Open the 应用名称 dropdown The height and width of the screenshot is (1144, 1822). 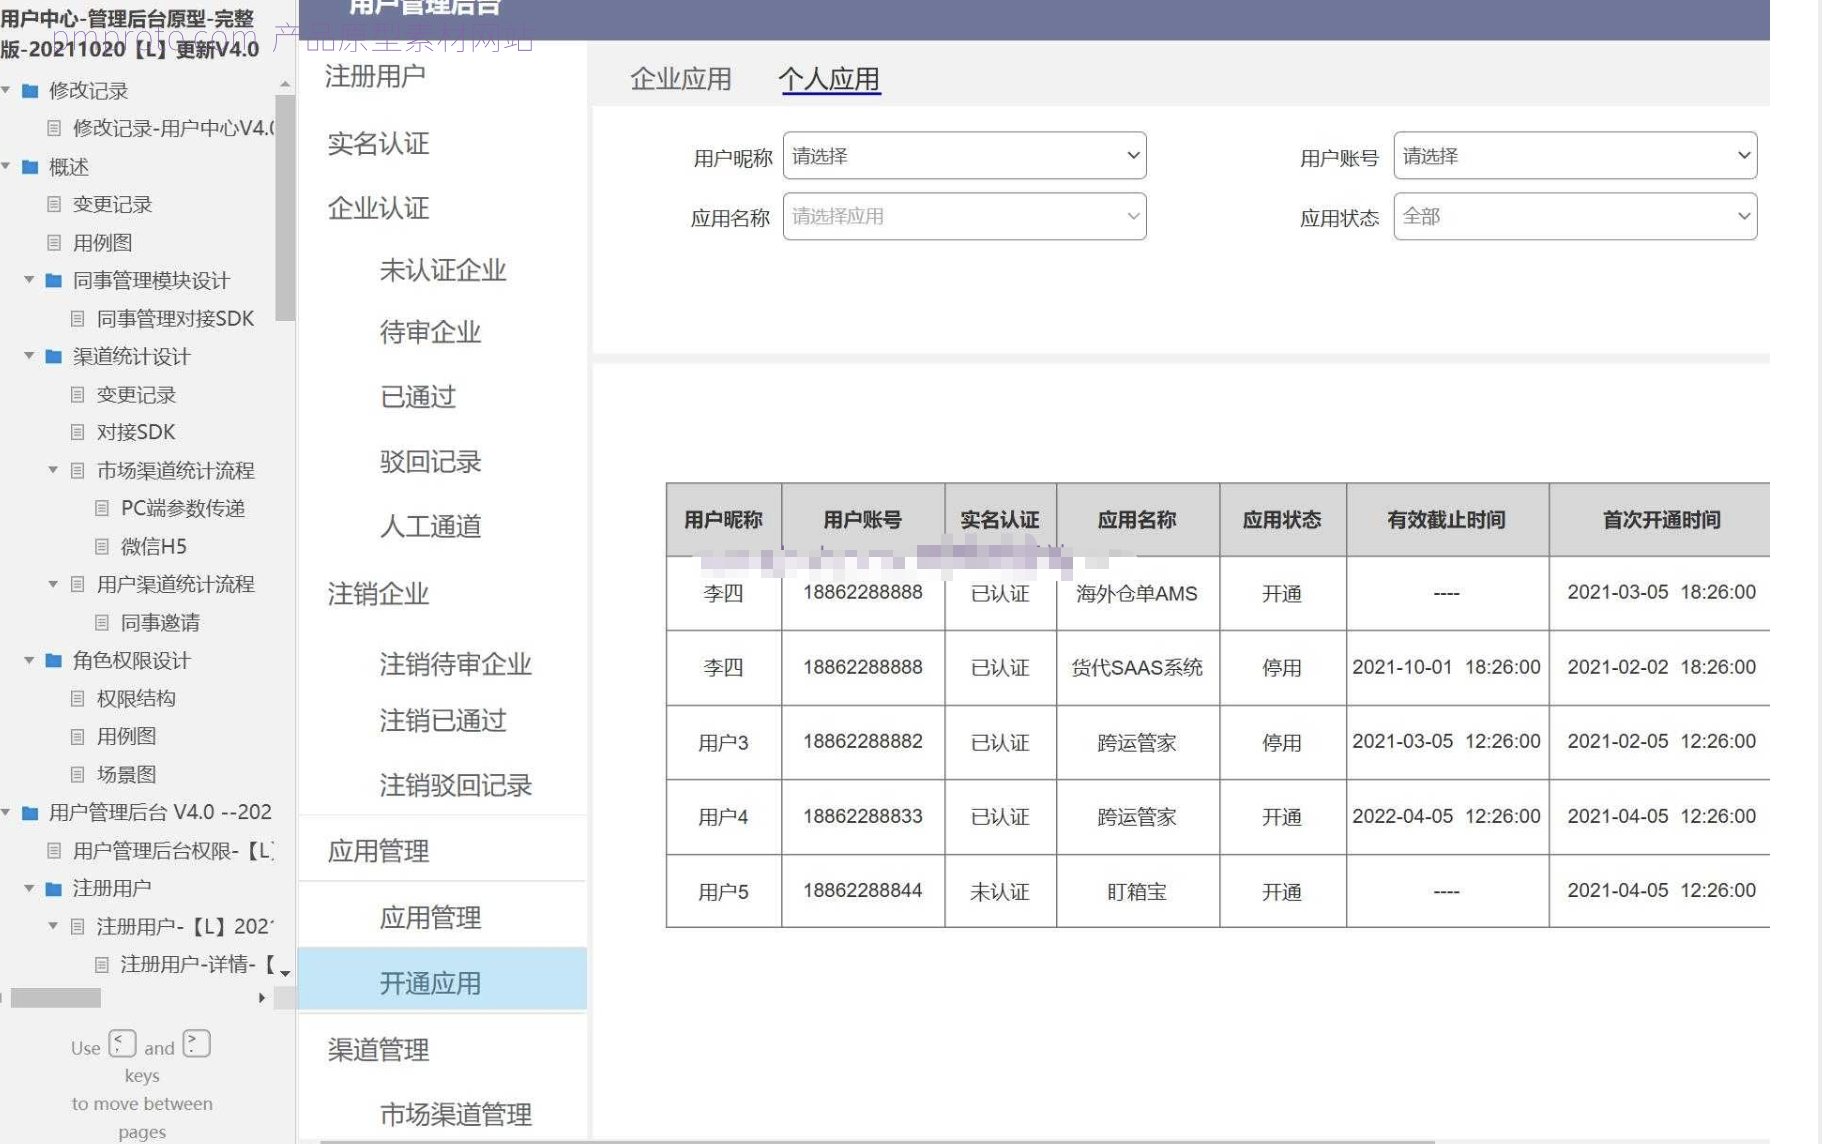click(x=964, y=217)
